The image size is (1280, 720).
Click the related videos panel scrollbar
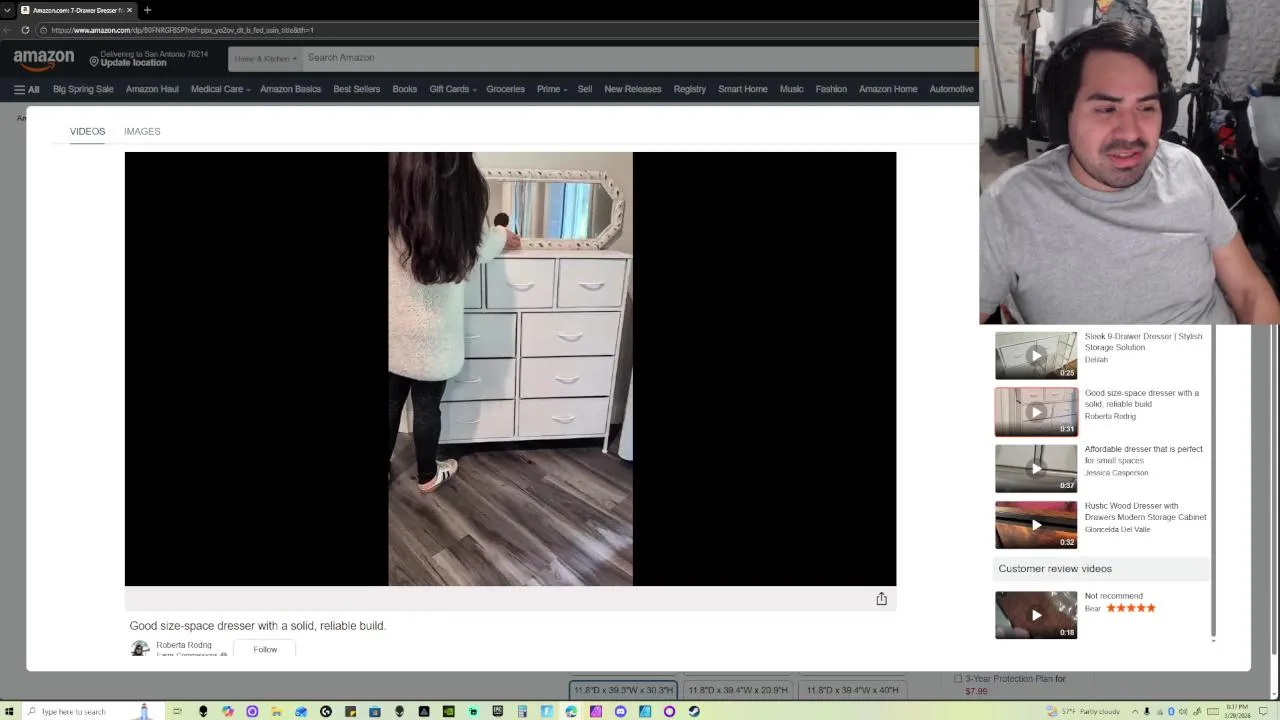[x=1214, y=480]
